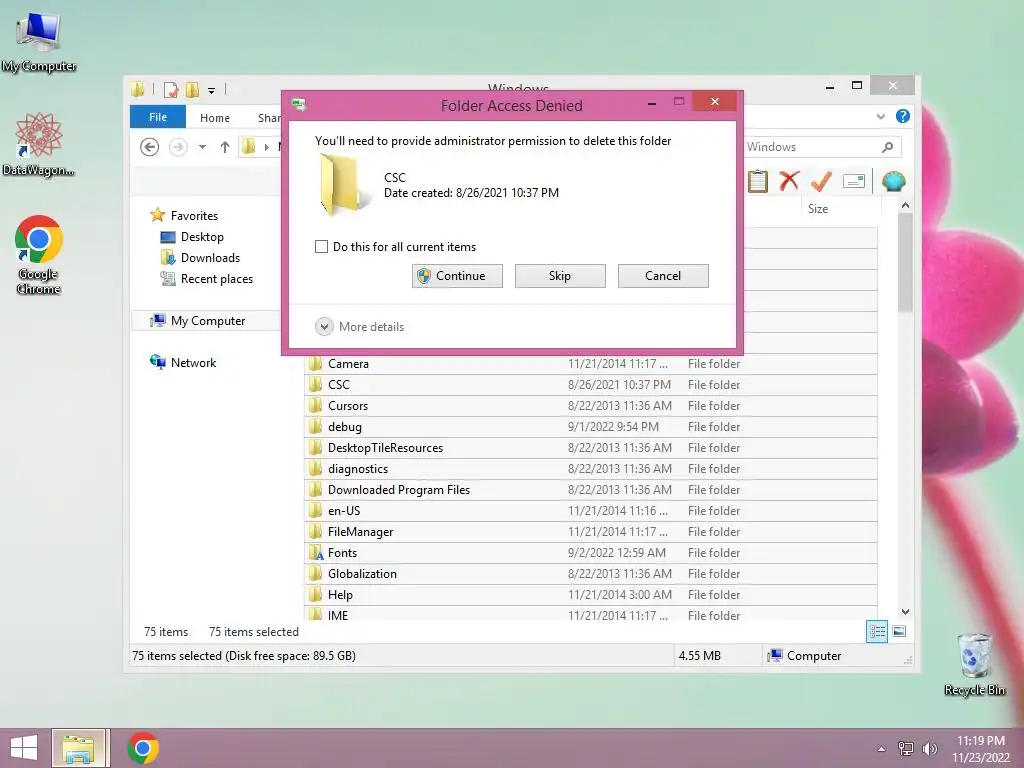The height and width of the screenshot is (768, 1024).
Task: Click the Explorer back arrow button
Action: 150,147
